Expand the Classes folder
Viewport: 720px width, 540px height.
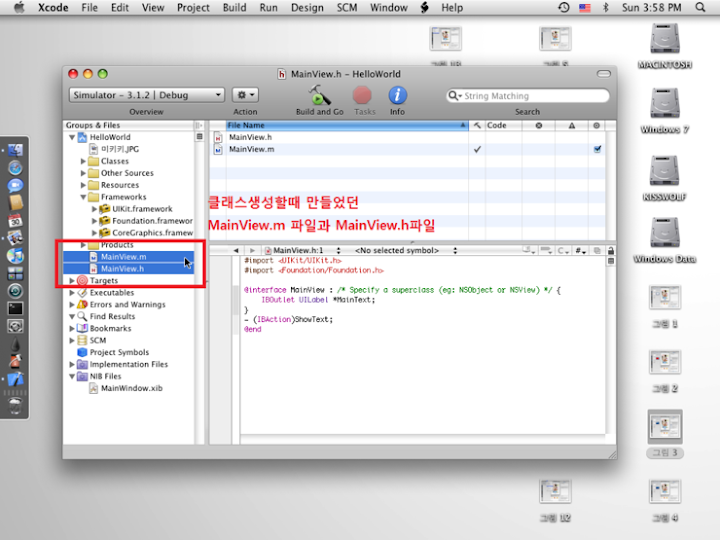[83, 161]
